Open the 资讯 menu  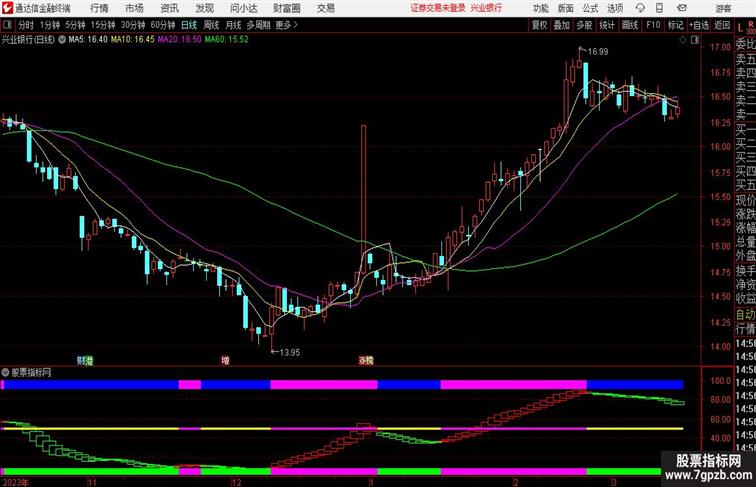169,8
